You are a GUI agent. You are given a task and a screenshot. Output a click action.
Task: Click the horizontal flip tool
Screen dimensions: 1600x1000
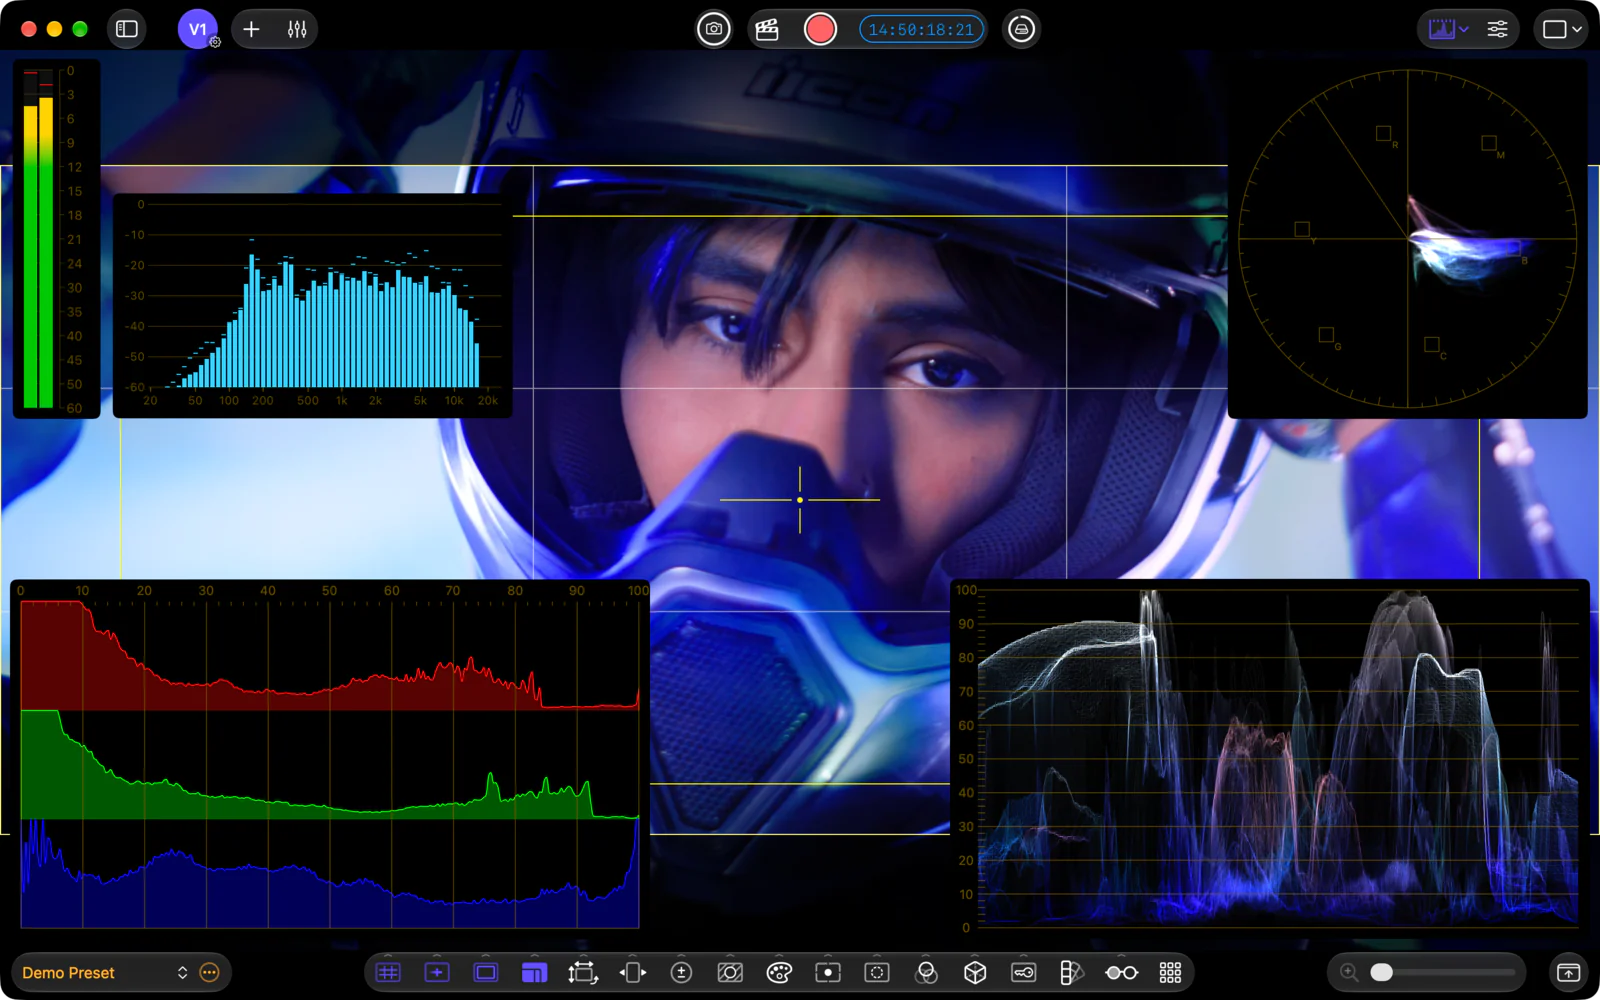pos(632,972)
